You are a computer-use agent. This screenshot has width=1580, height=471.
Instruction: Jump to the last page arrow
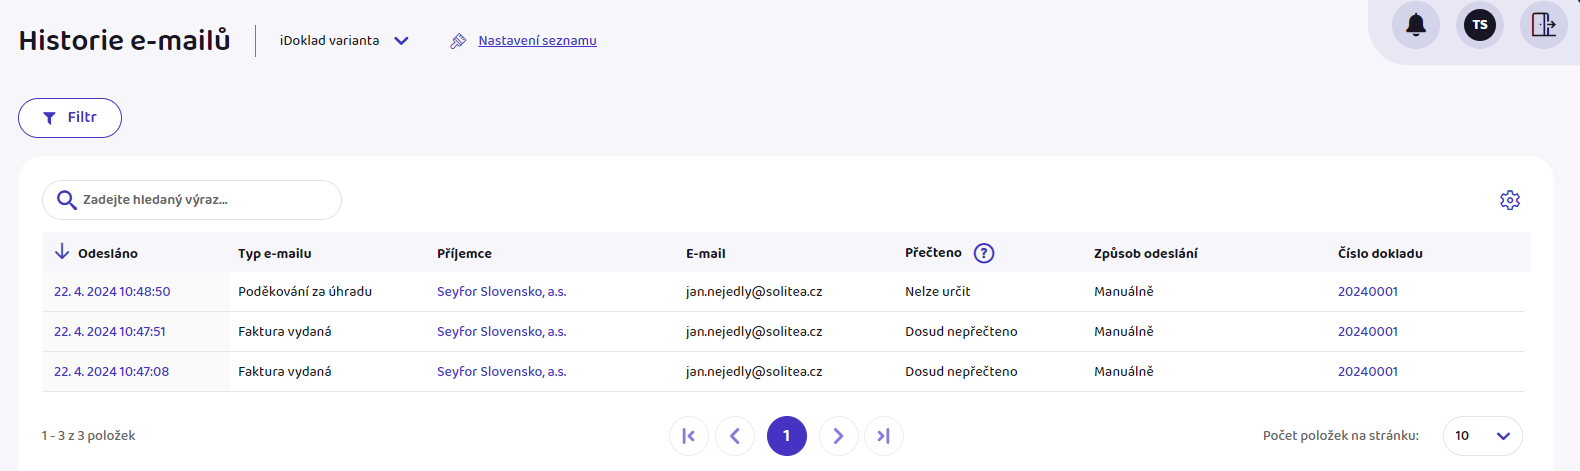coord(884,436)
